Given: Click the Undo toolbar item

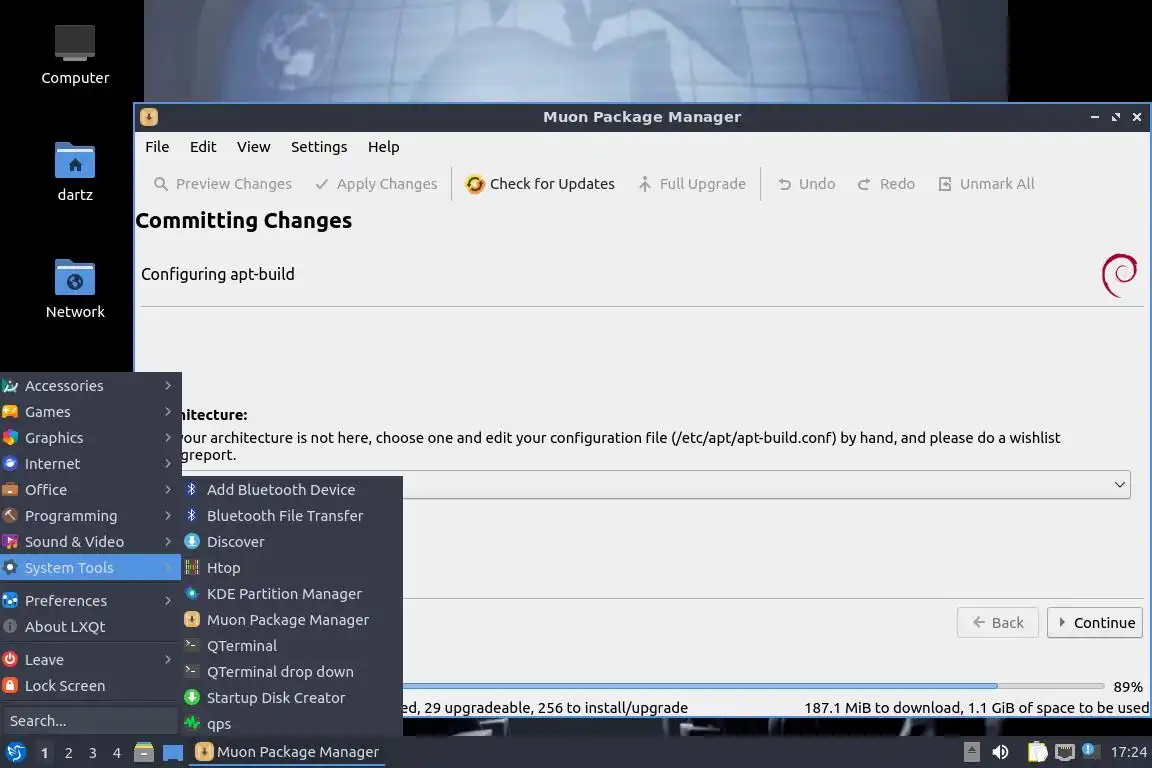Looking at the screenshot, I should click(806, 184).
